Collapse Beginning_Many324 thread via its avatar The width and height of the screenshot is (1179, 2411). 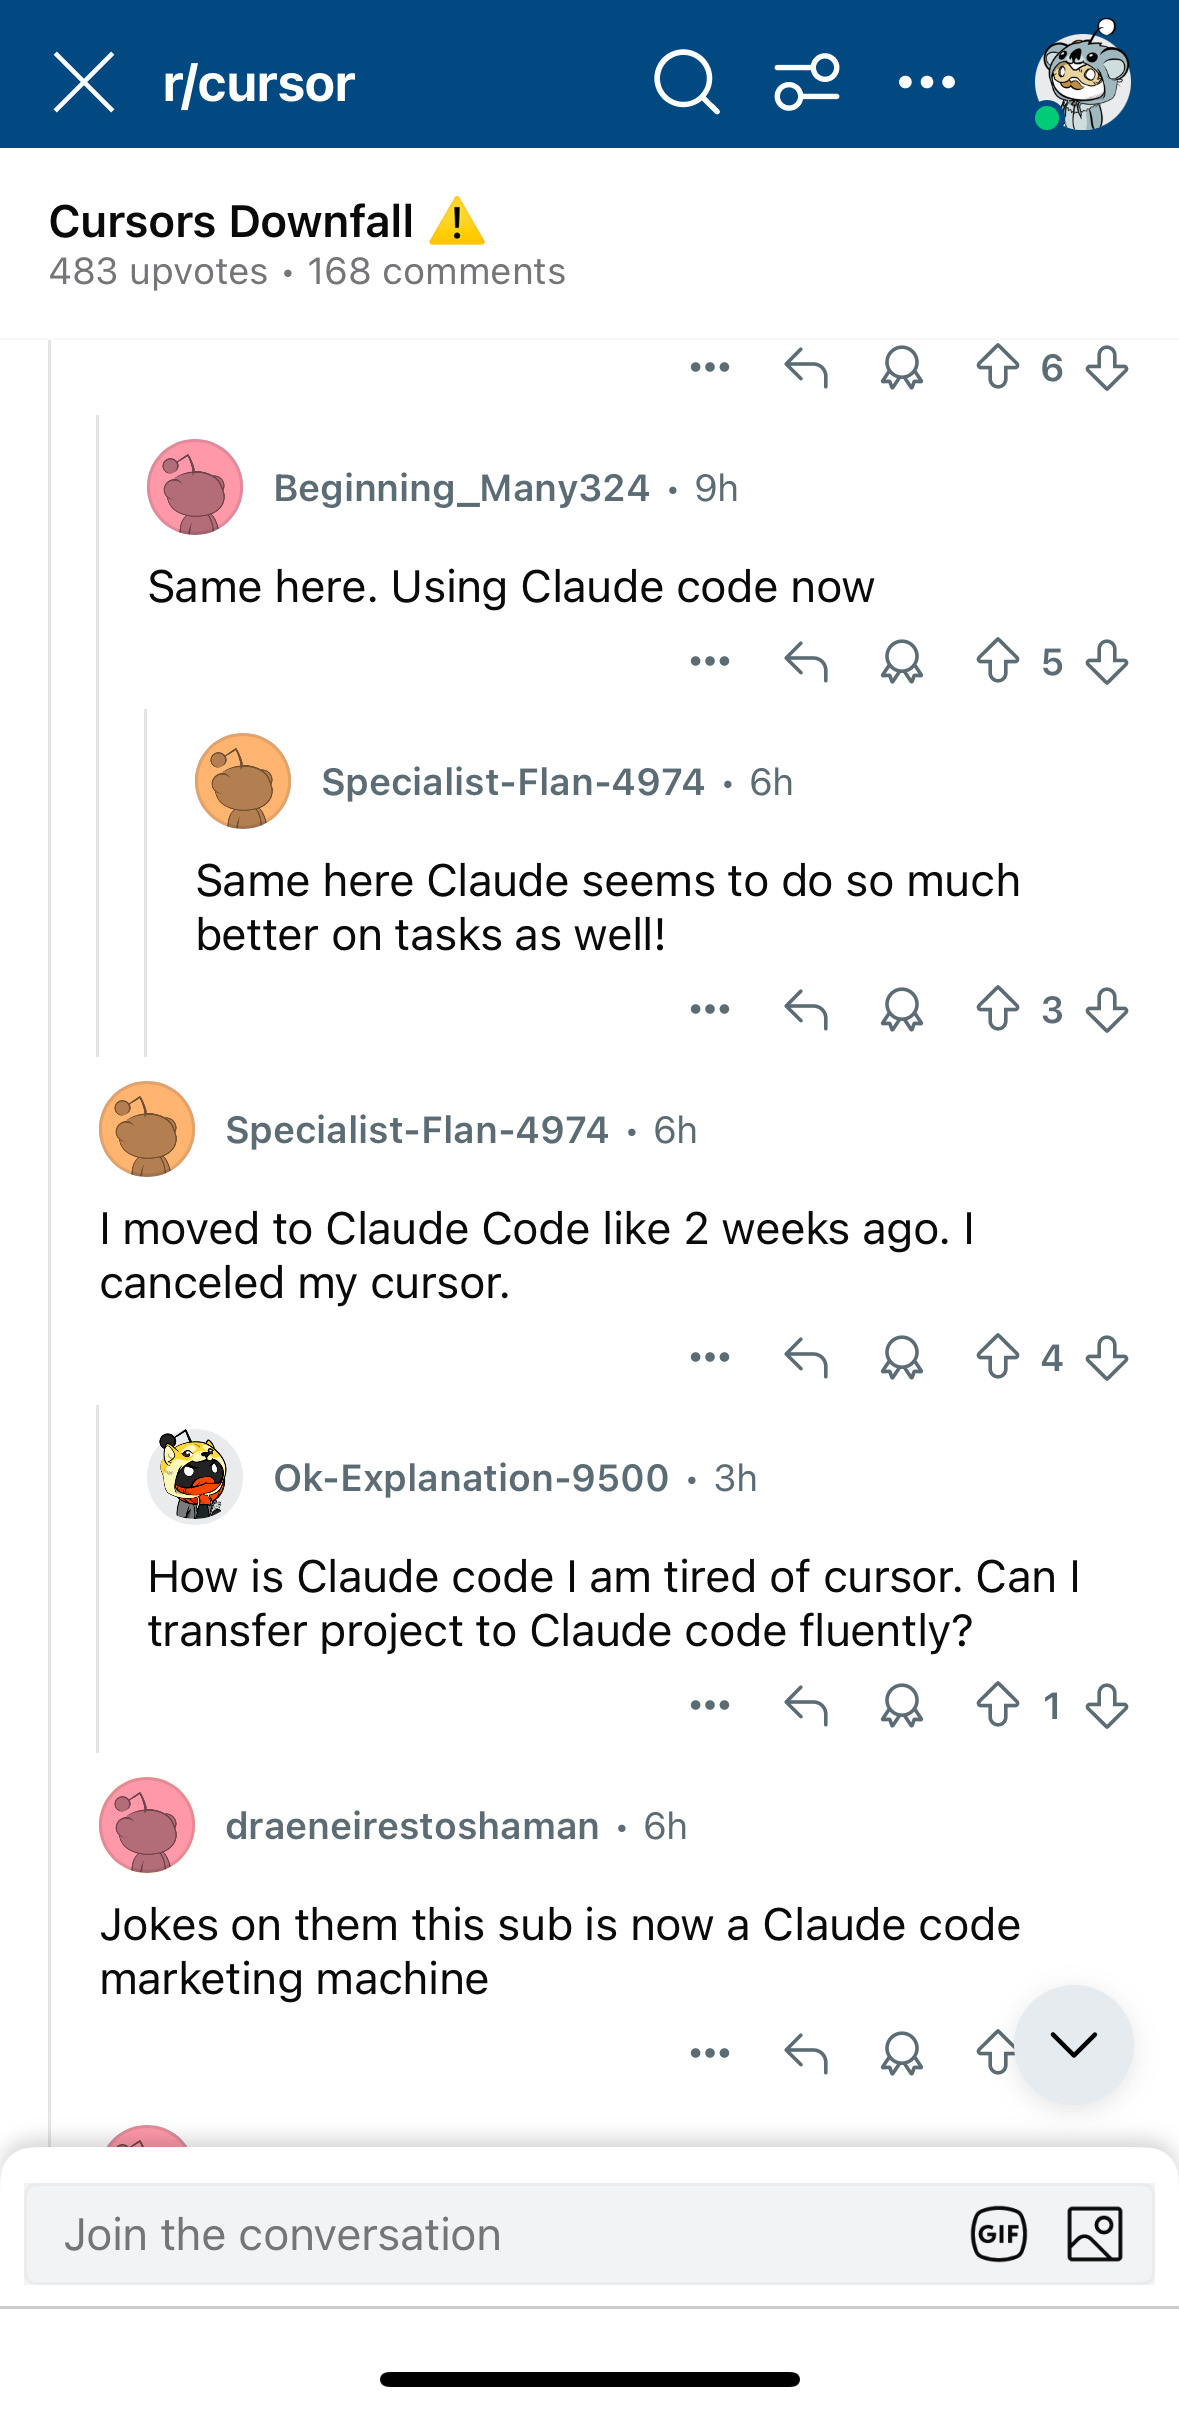pos(195,487)
